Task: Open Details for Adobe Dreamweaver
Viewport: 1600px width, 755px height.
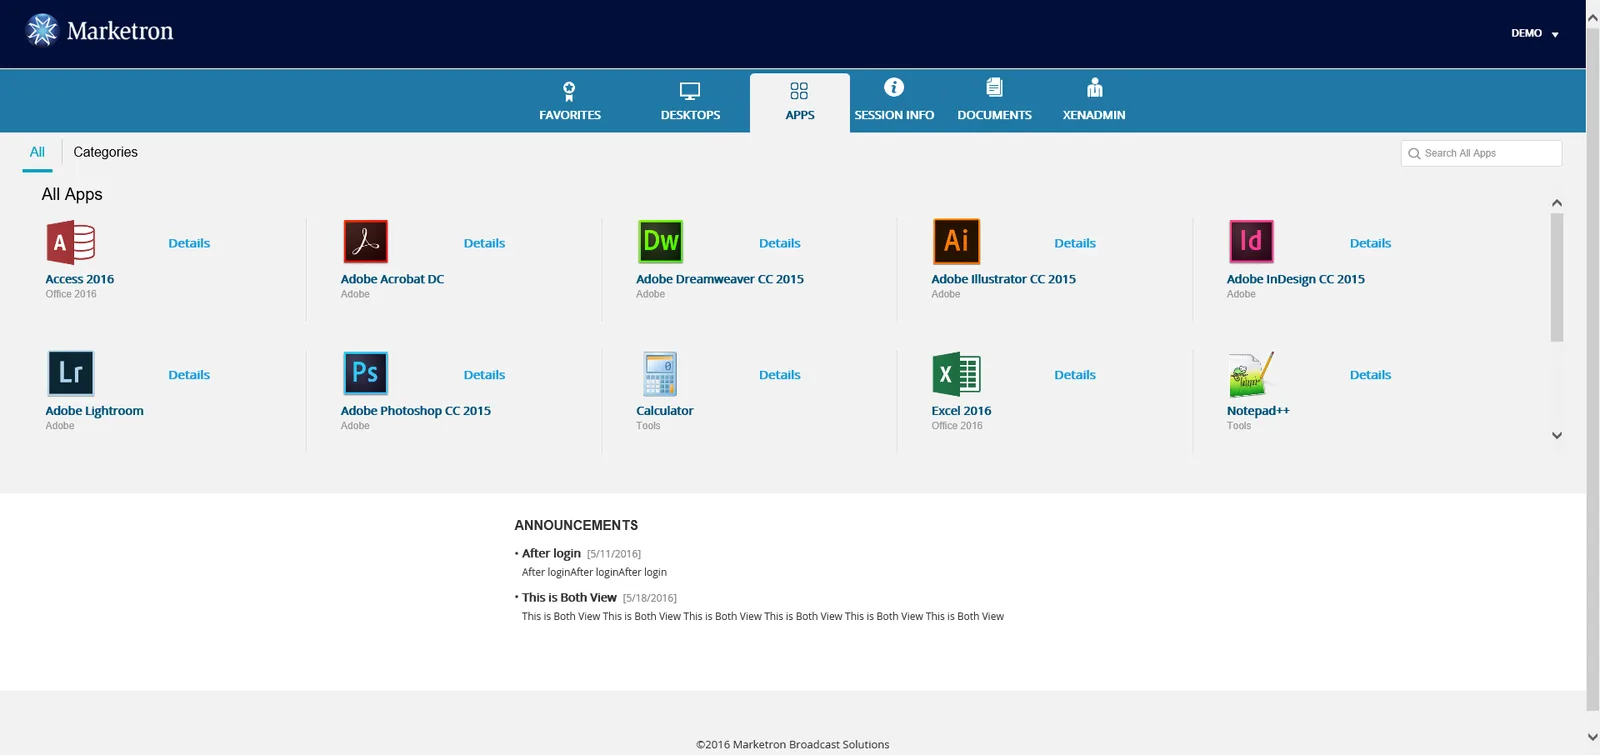Action: tap(780, 243)
